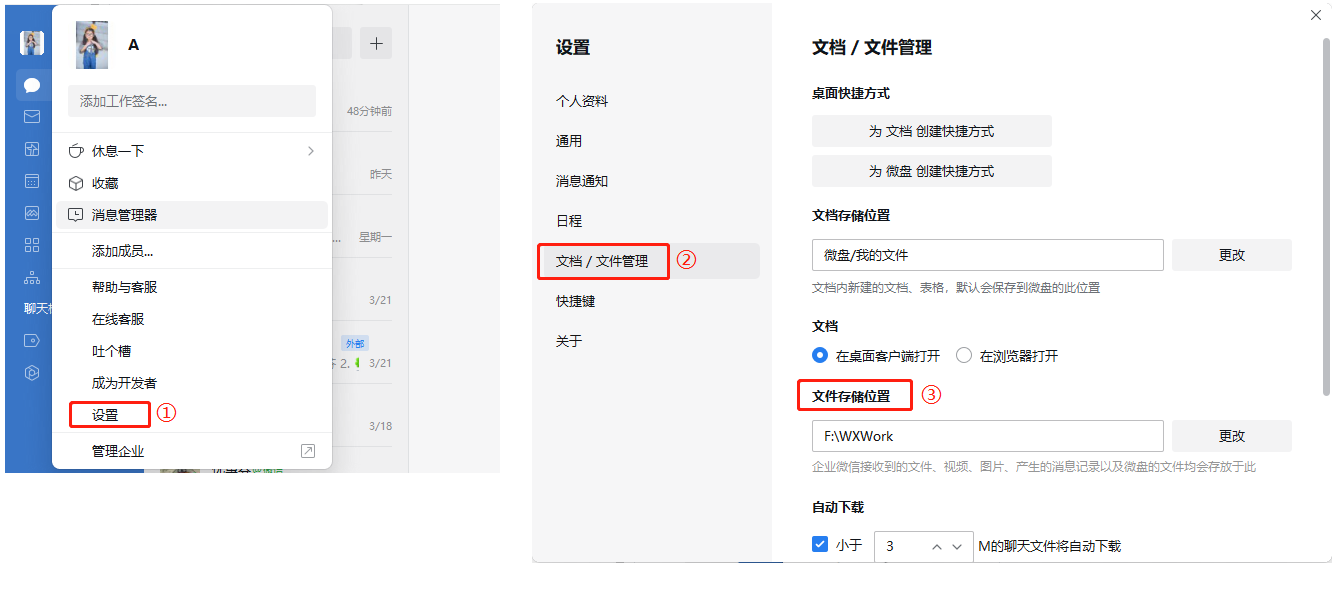Open the Workbench four-squares grid icon

coord(32,245)
